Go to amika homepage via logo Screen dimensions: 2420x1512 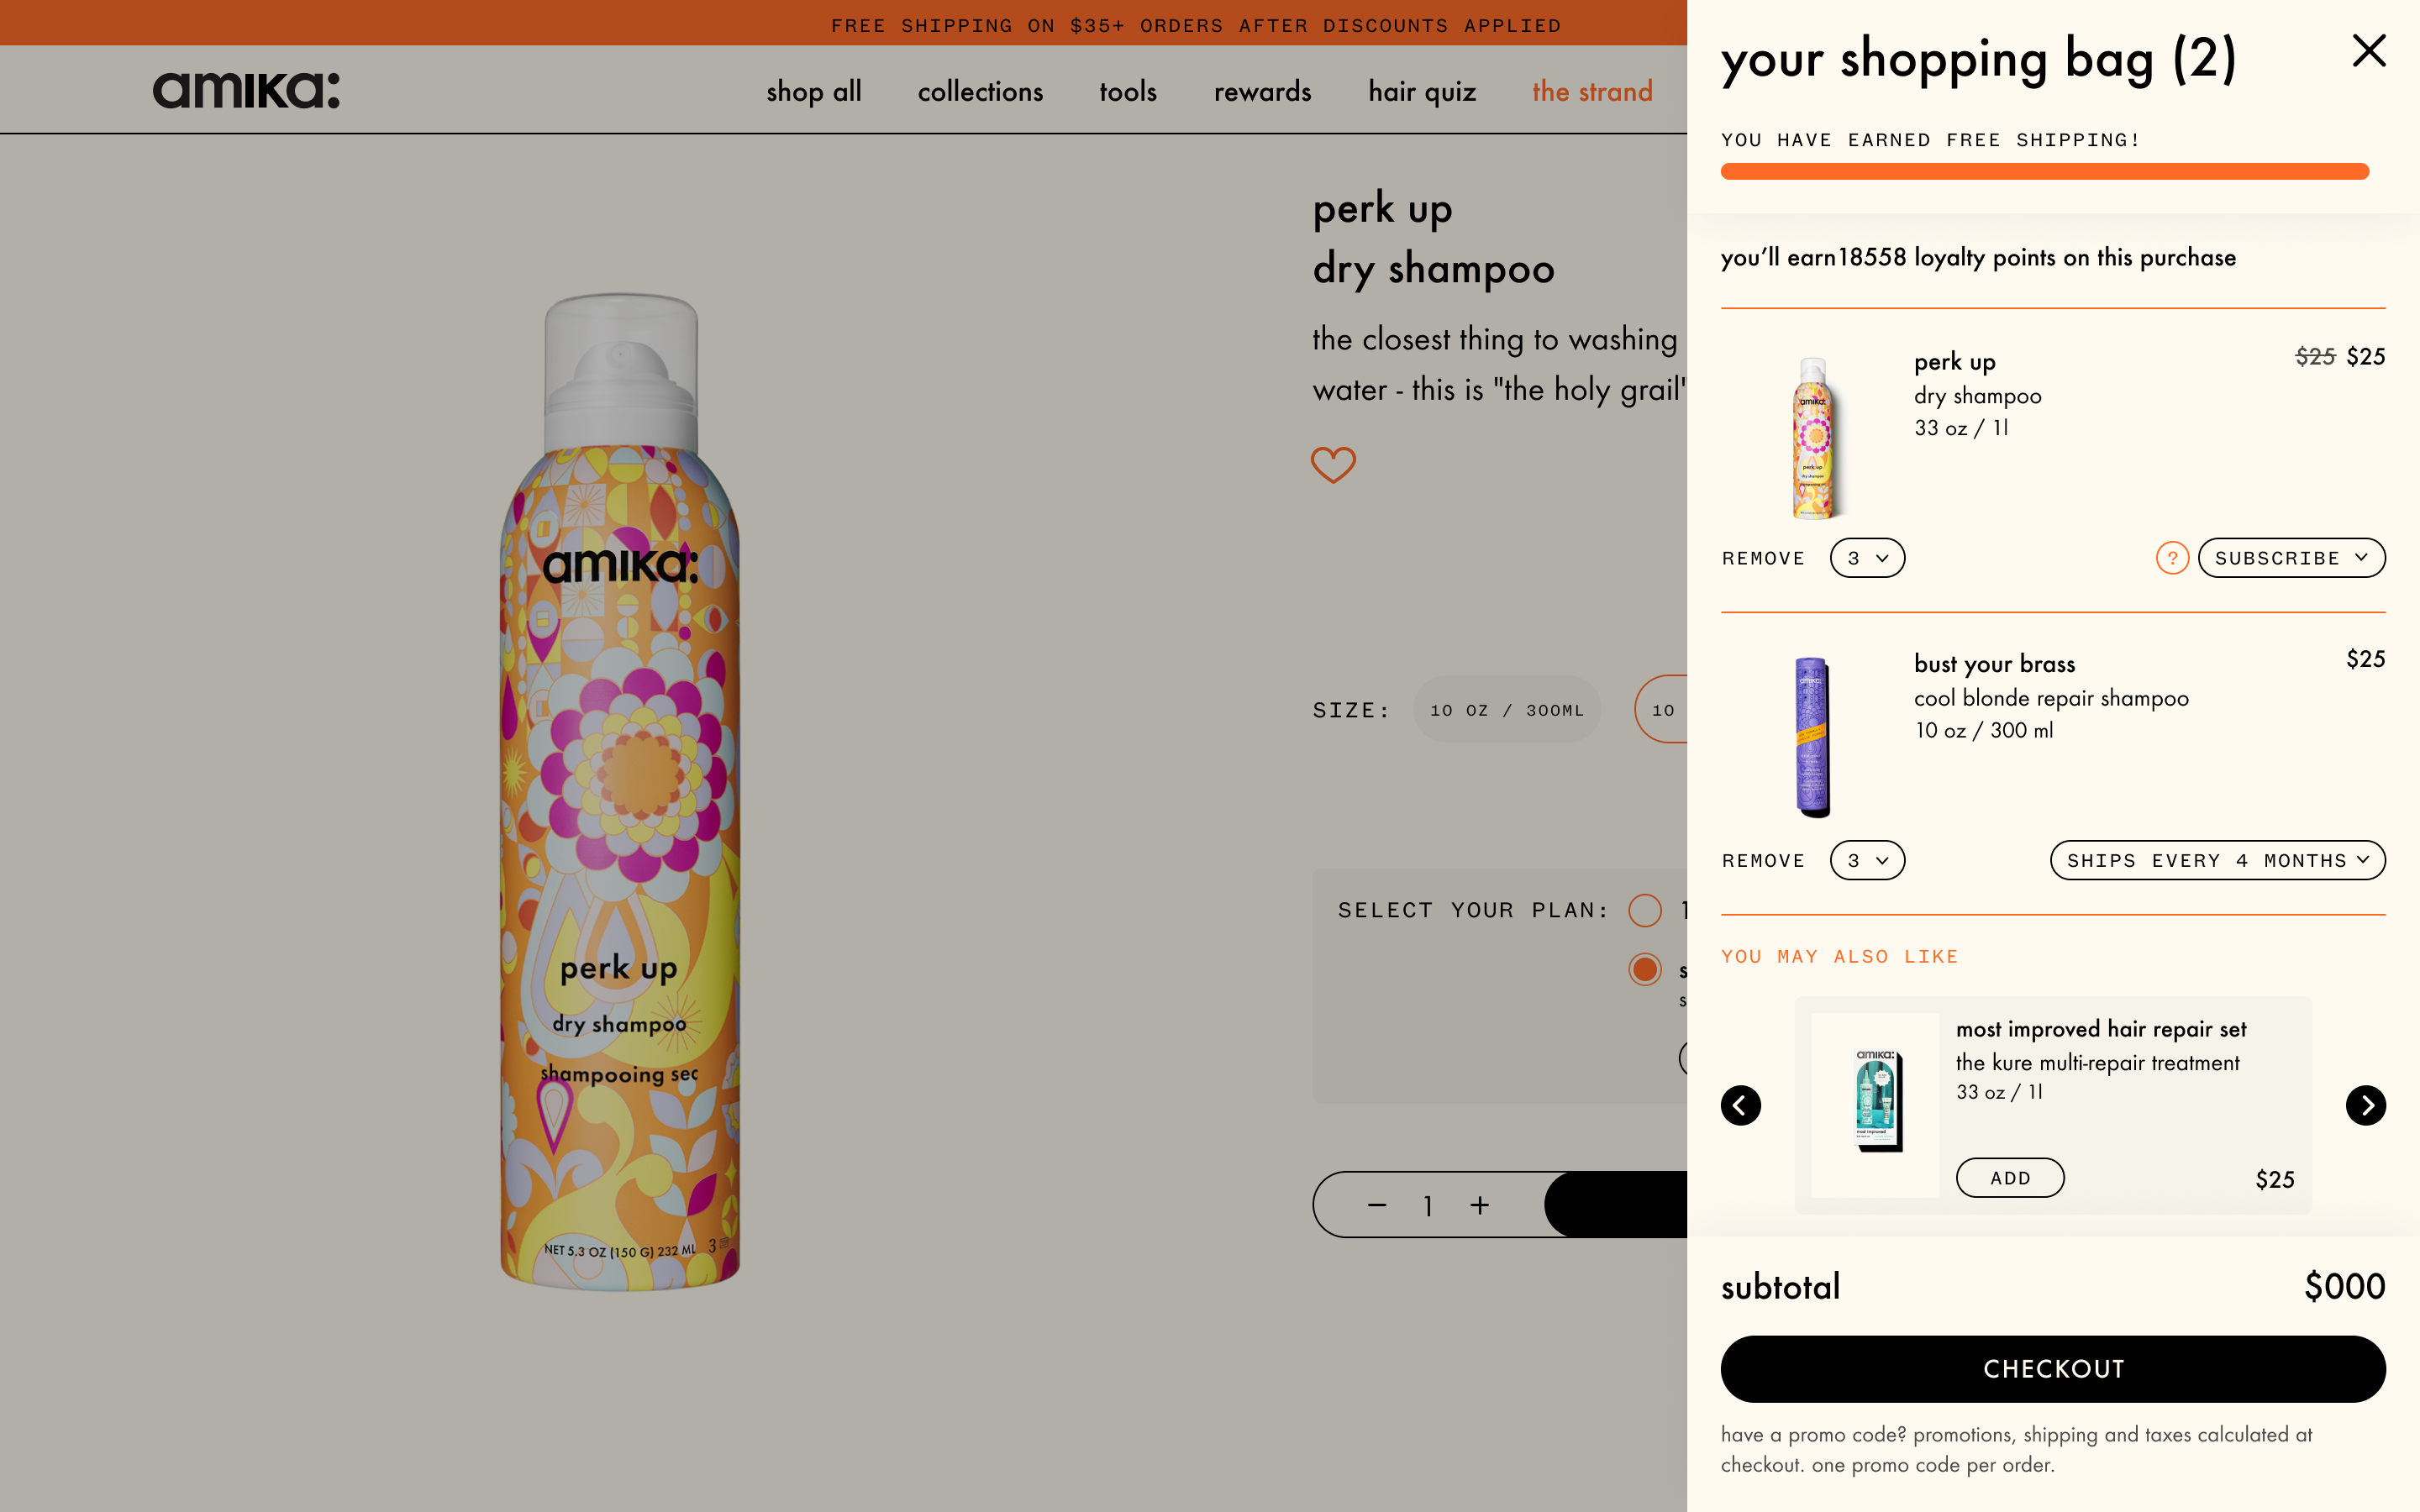(x=246, y=90)
